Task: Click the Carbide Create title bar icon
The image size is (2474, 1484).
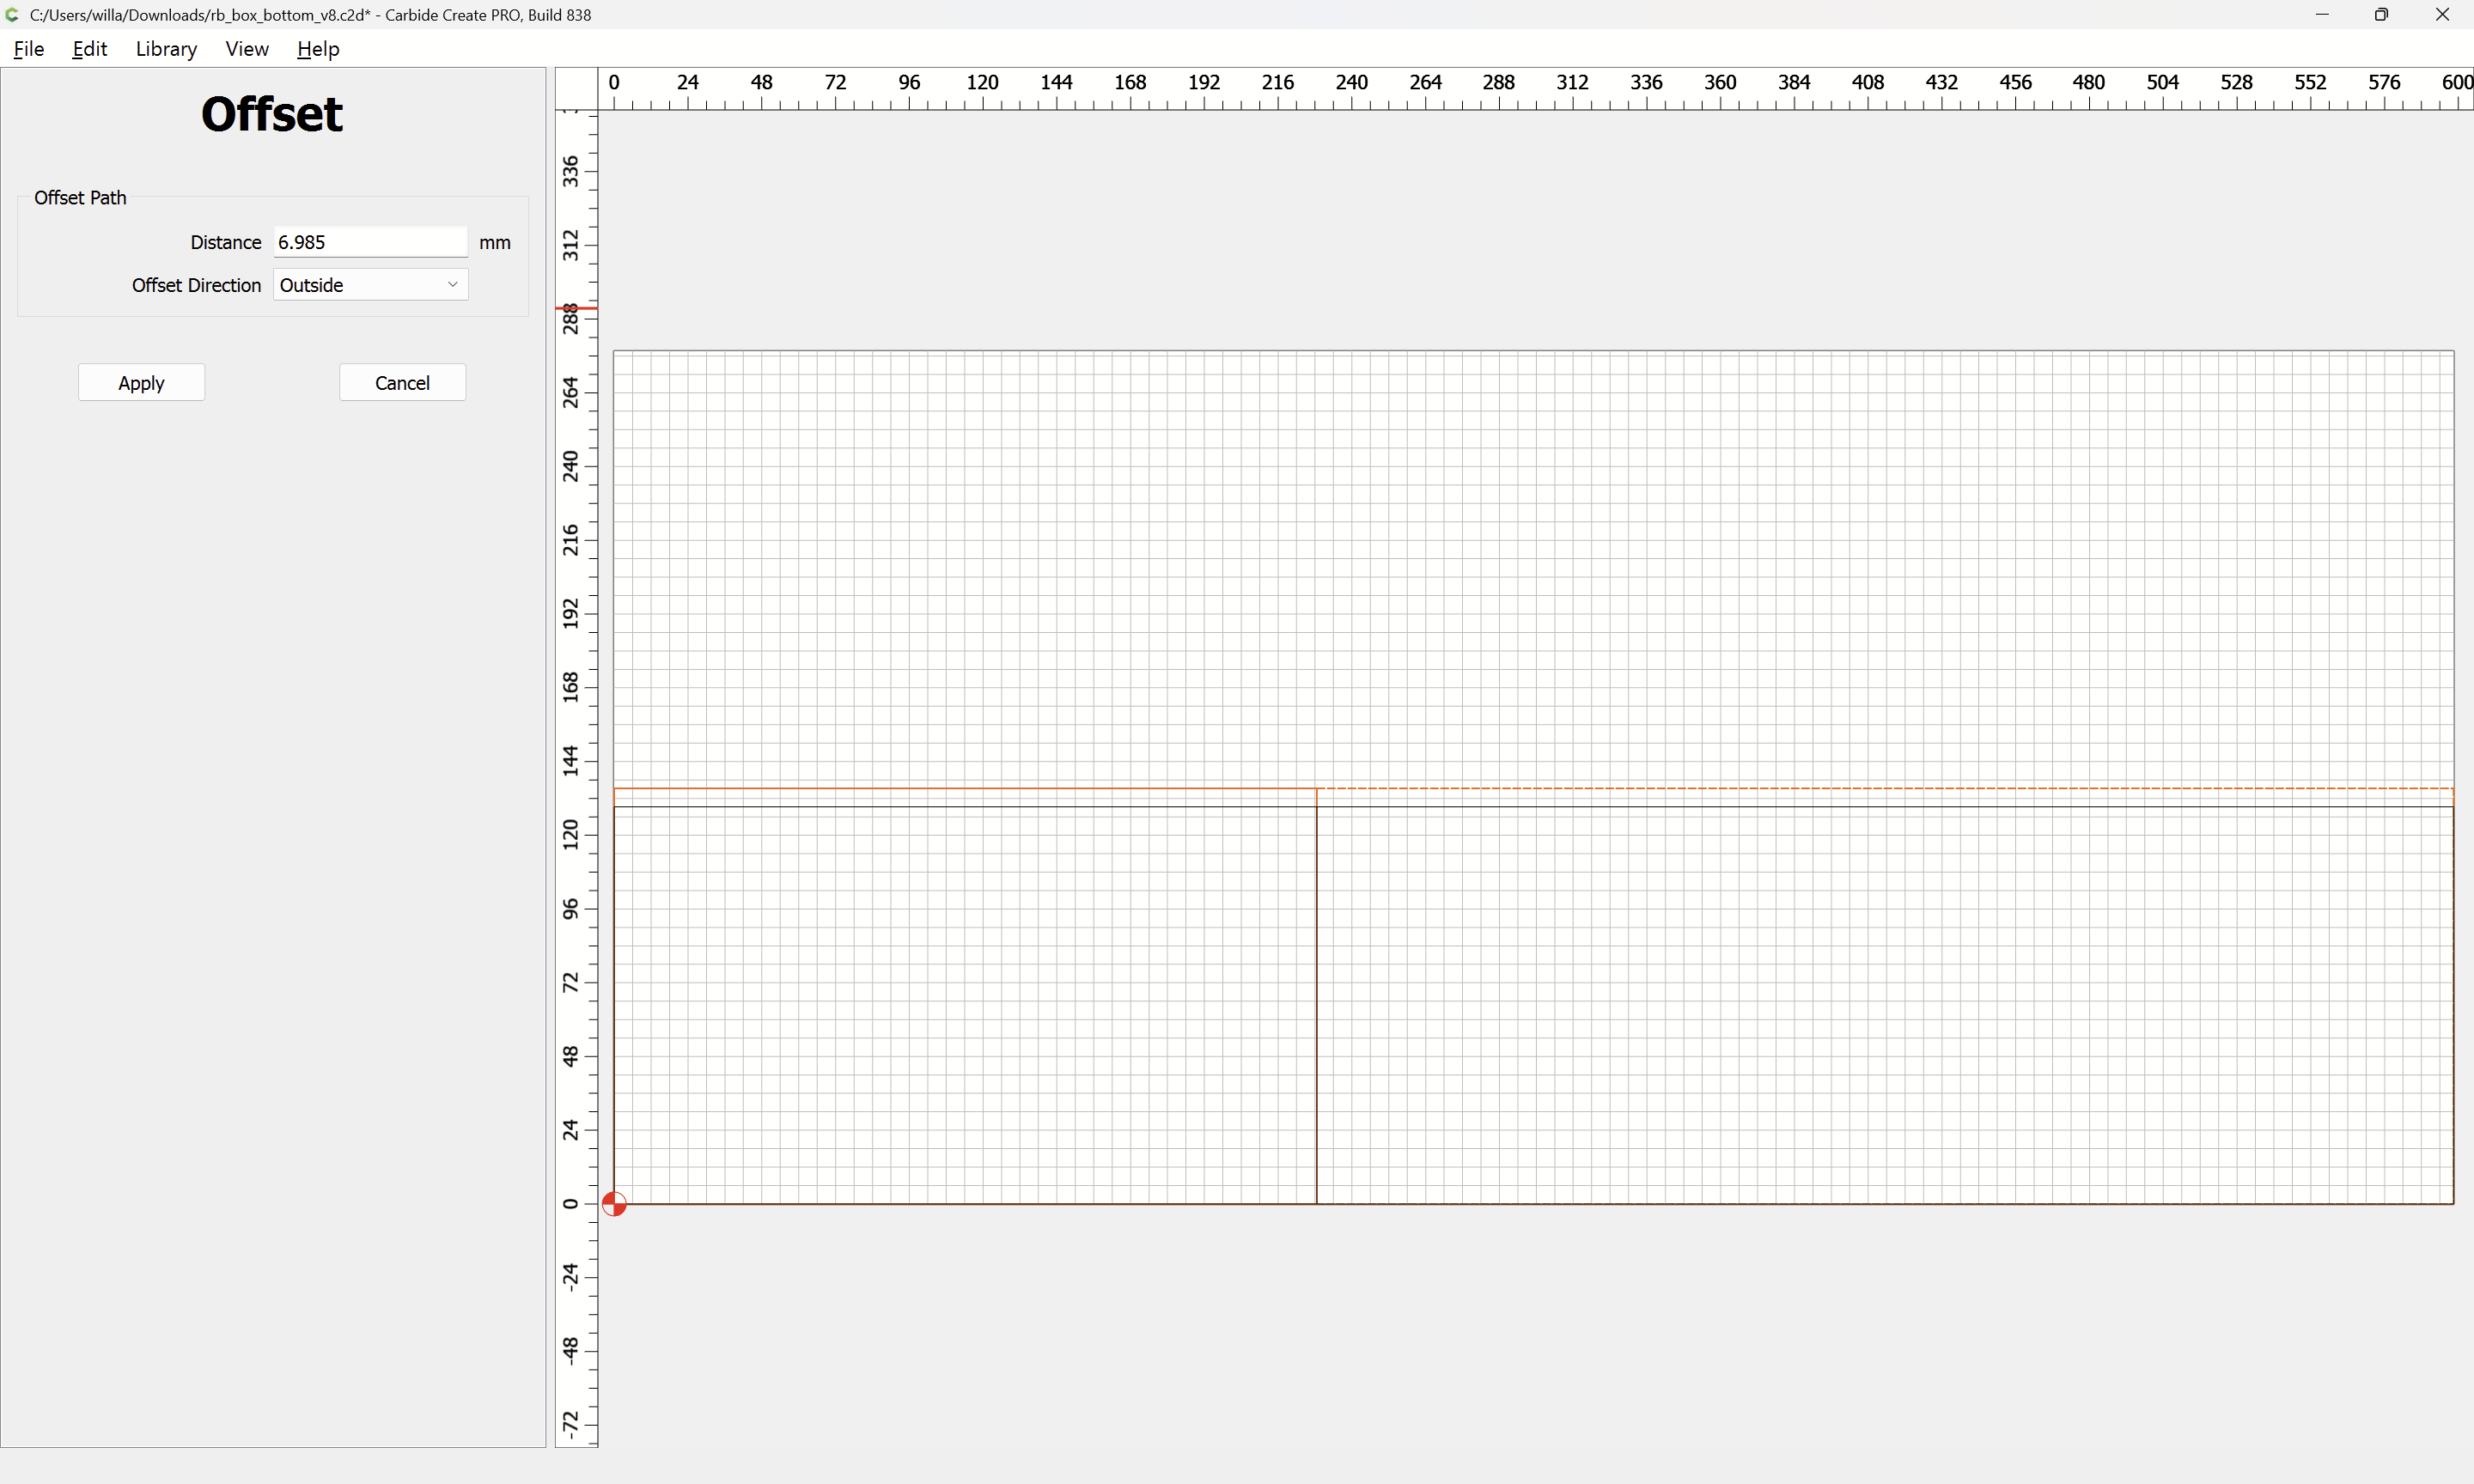Action: coord(12,15)
